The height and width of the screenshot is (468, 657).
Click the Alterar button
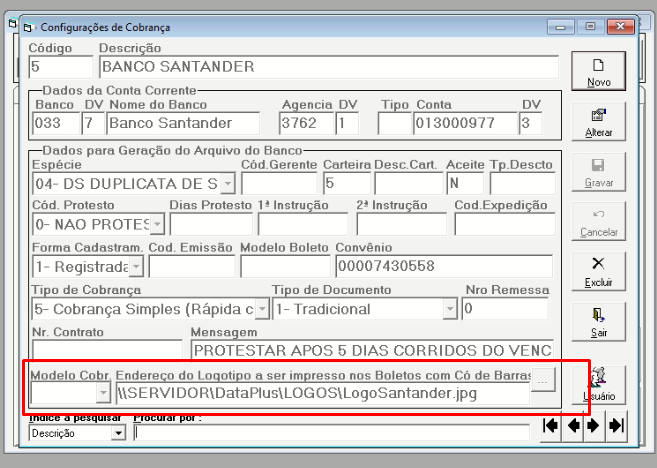(x=598, y=122)
